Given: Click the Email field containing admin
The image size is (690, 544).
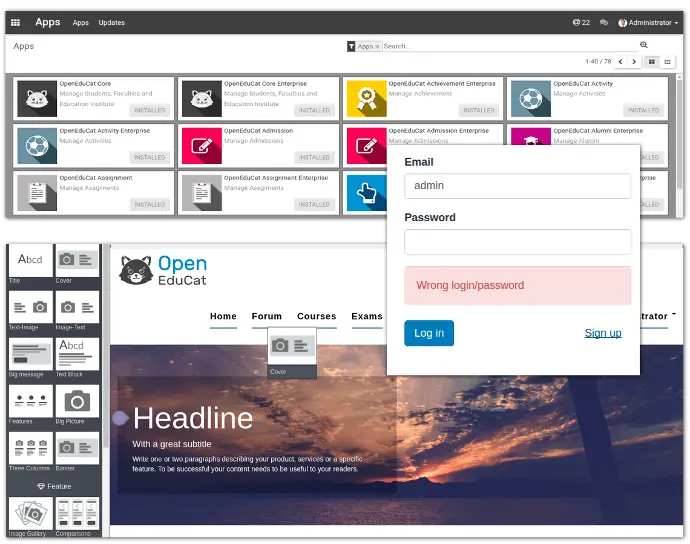Looking at the screenshot, I should point(518,186).
